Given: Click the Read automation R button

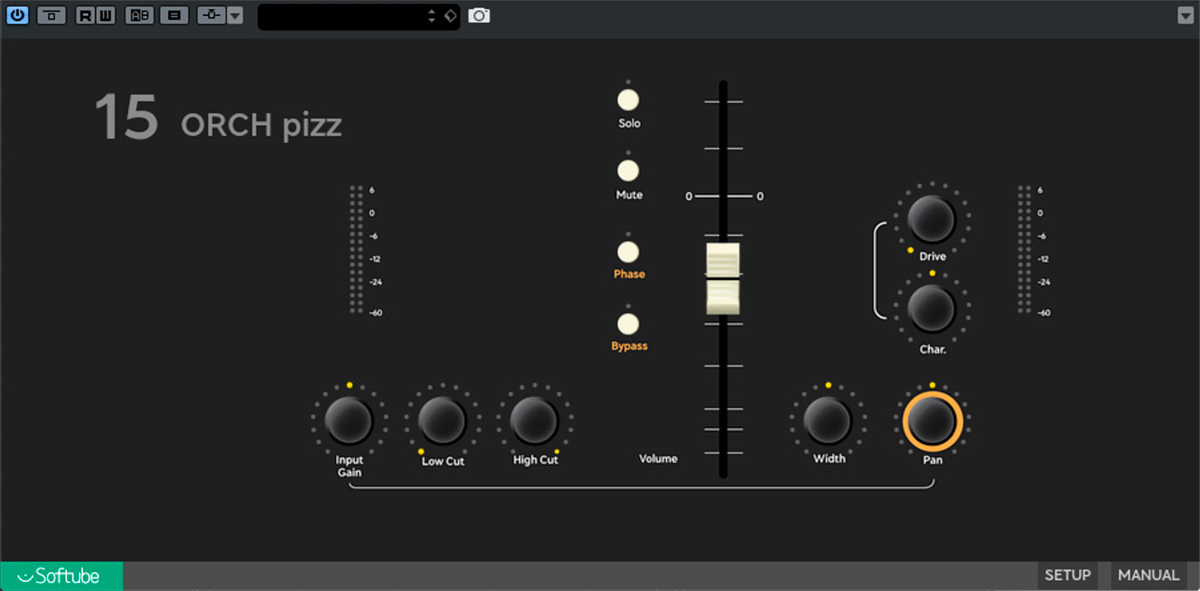Looking at the screenshot, I should [84, 15].
